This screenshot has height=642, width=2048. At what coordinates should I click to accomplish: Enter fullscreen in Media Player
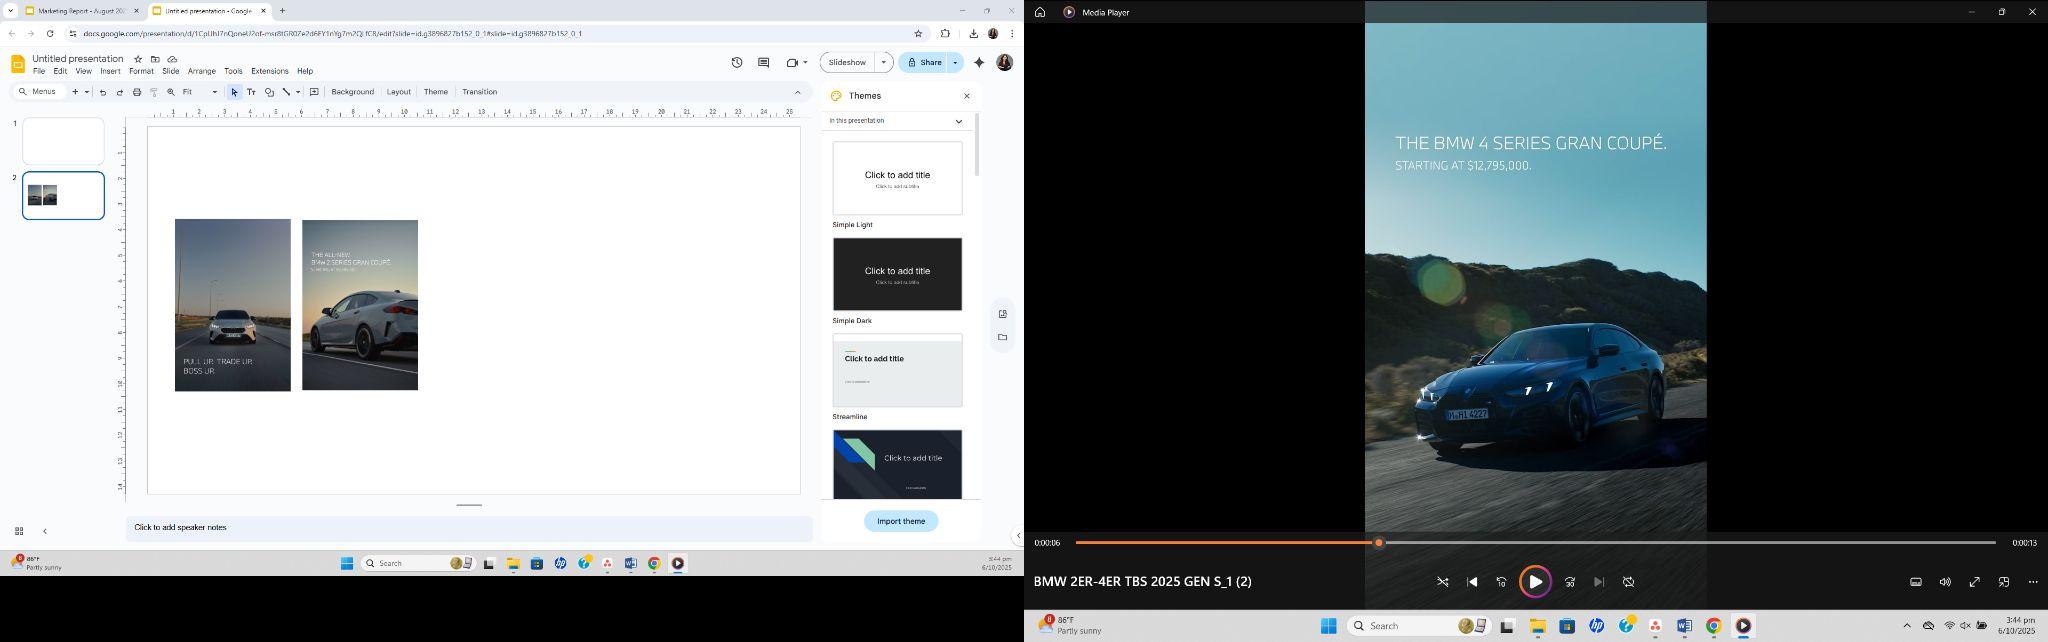click(1975, 582)
